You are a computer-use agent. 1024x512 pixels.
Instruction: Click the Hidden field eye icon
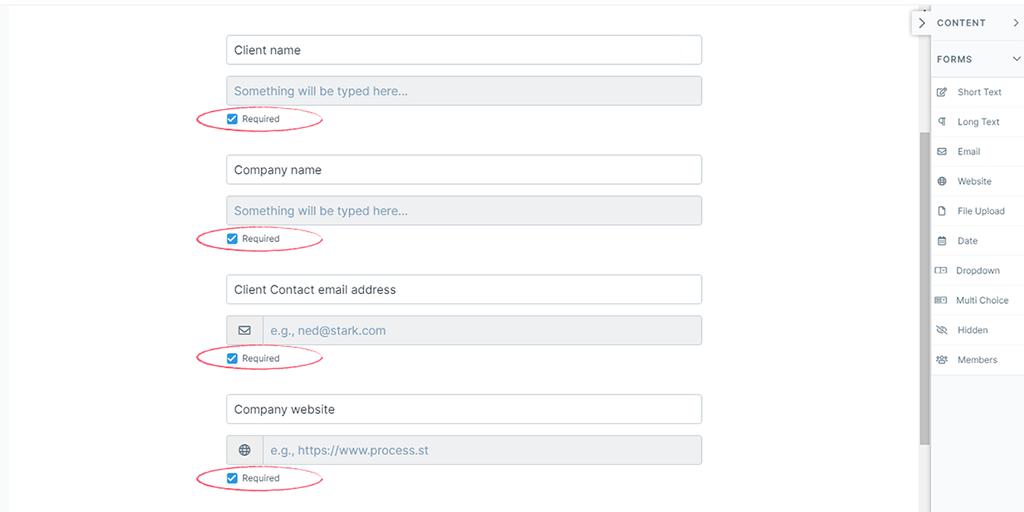coord(941,330)
